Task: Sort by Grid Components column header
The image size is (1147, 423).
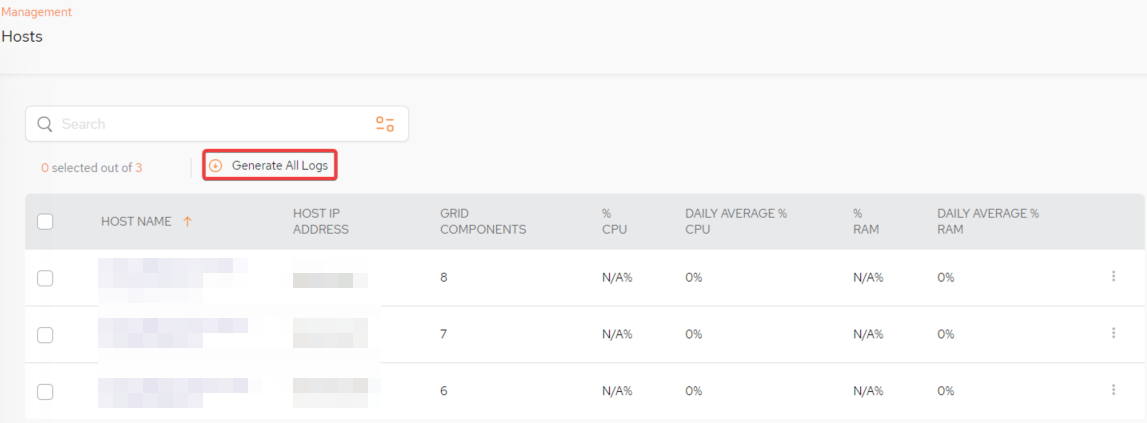Action: click(x=482, y=221)
